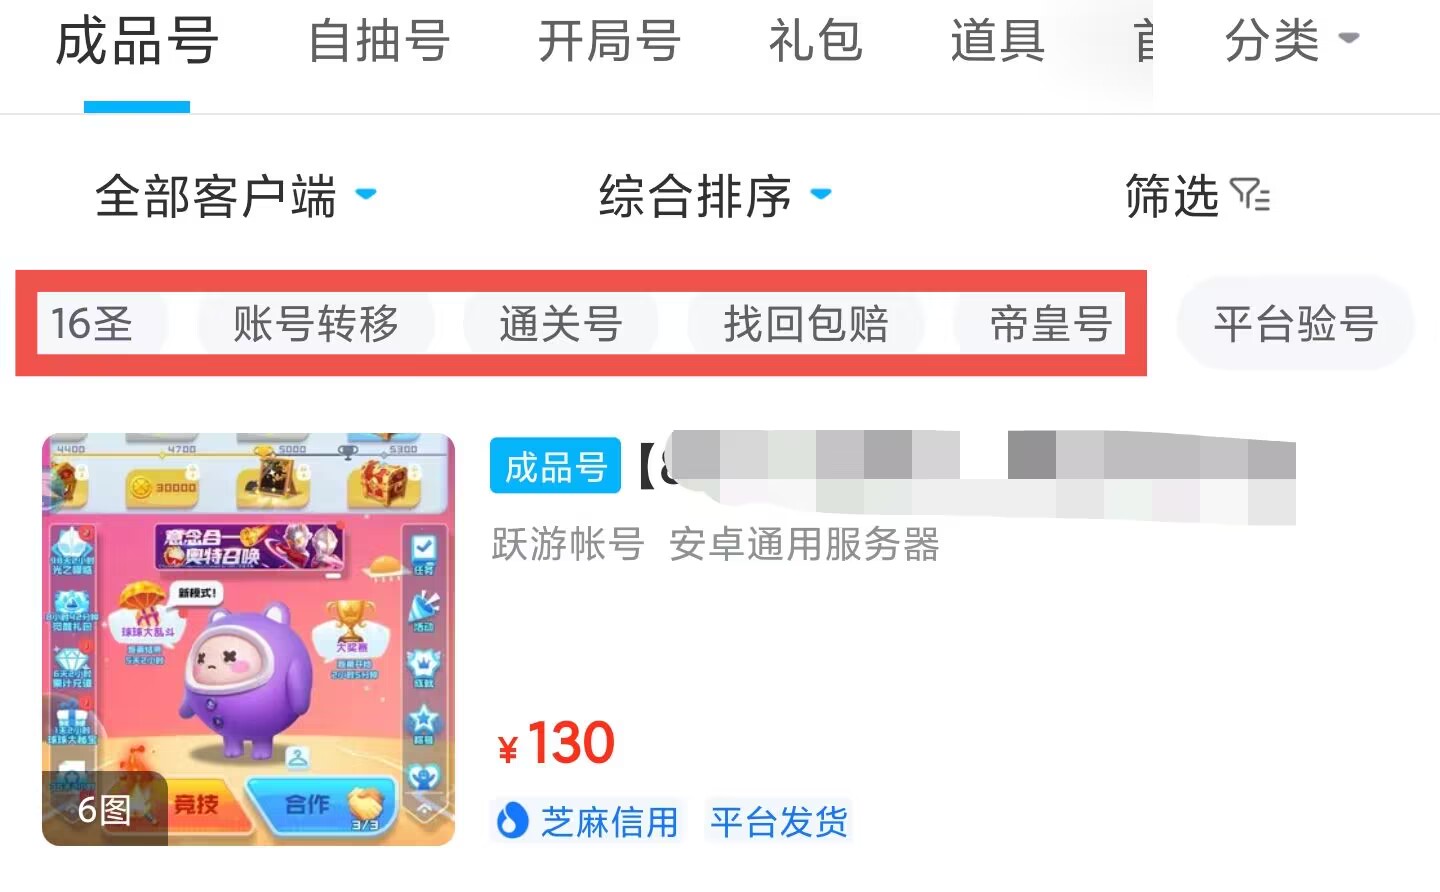Expand the 综合排序 sort dropdown
1440x892 pixels.
[715, 195]
